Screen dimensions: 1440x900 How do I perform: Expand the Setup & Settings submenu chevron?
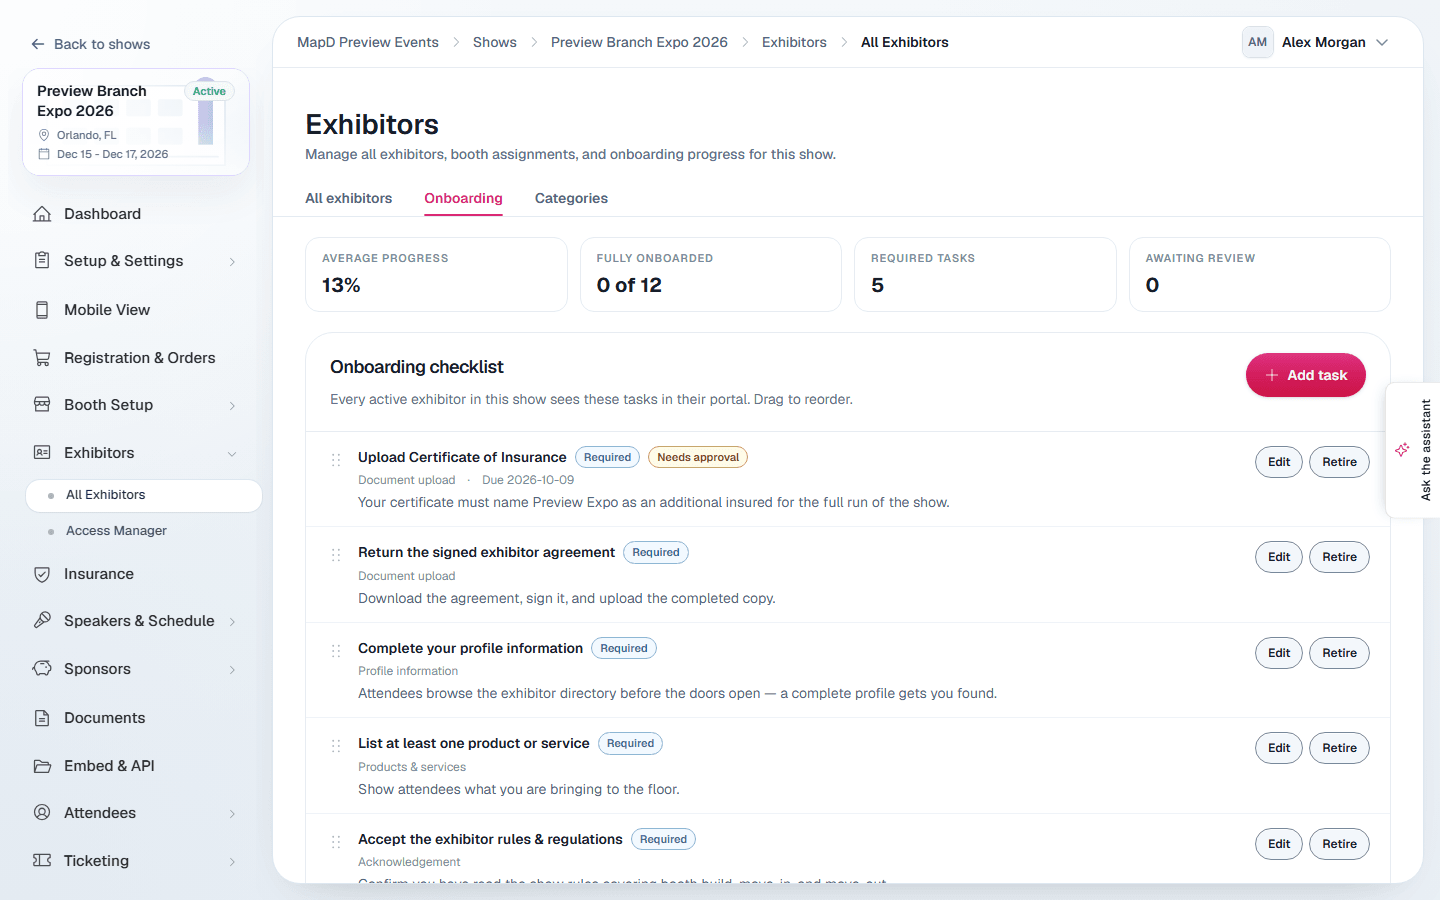tap(232, 262)
